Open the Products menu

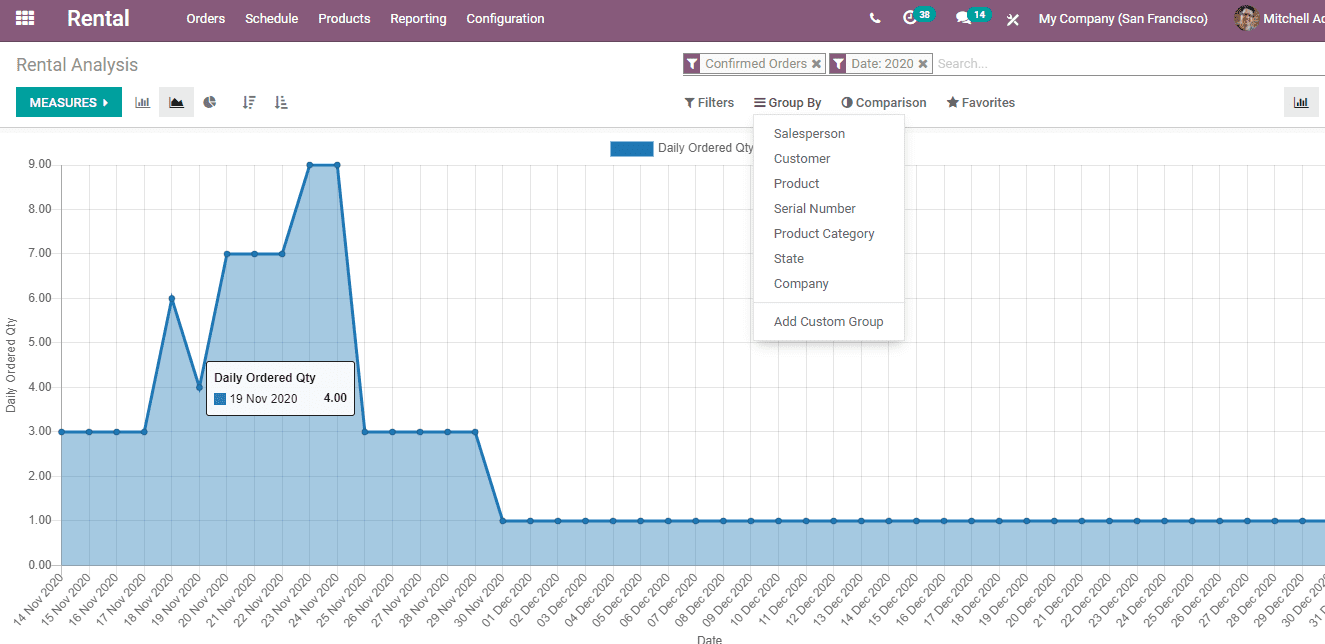point(344,19)
